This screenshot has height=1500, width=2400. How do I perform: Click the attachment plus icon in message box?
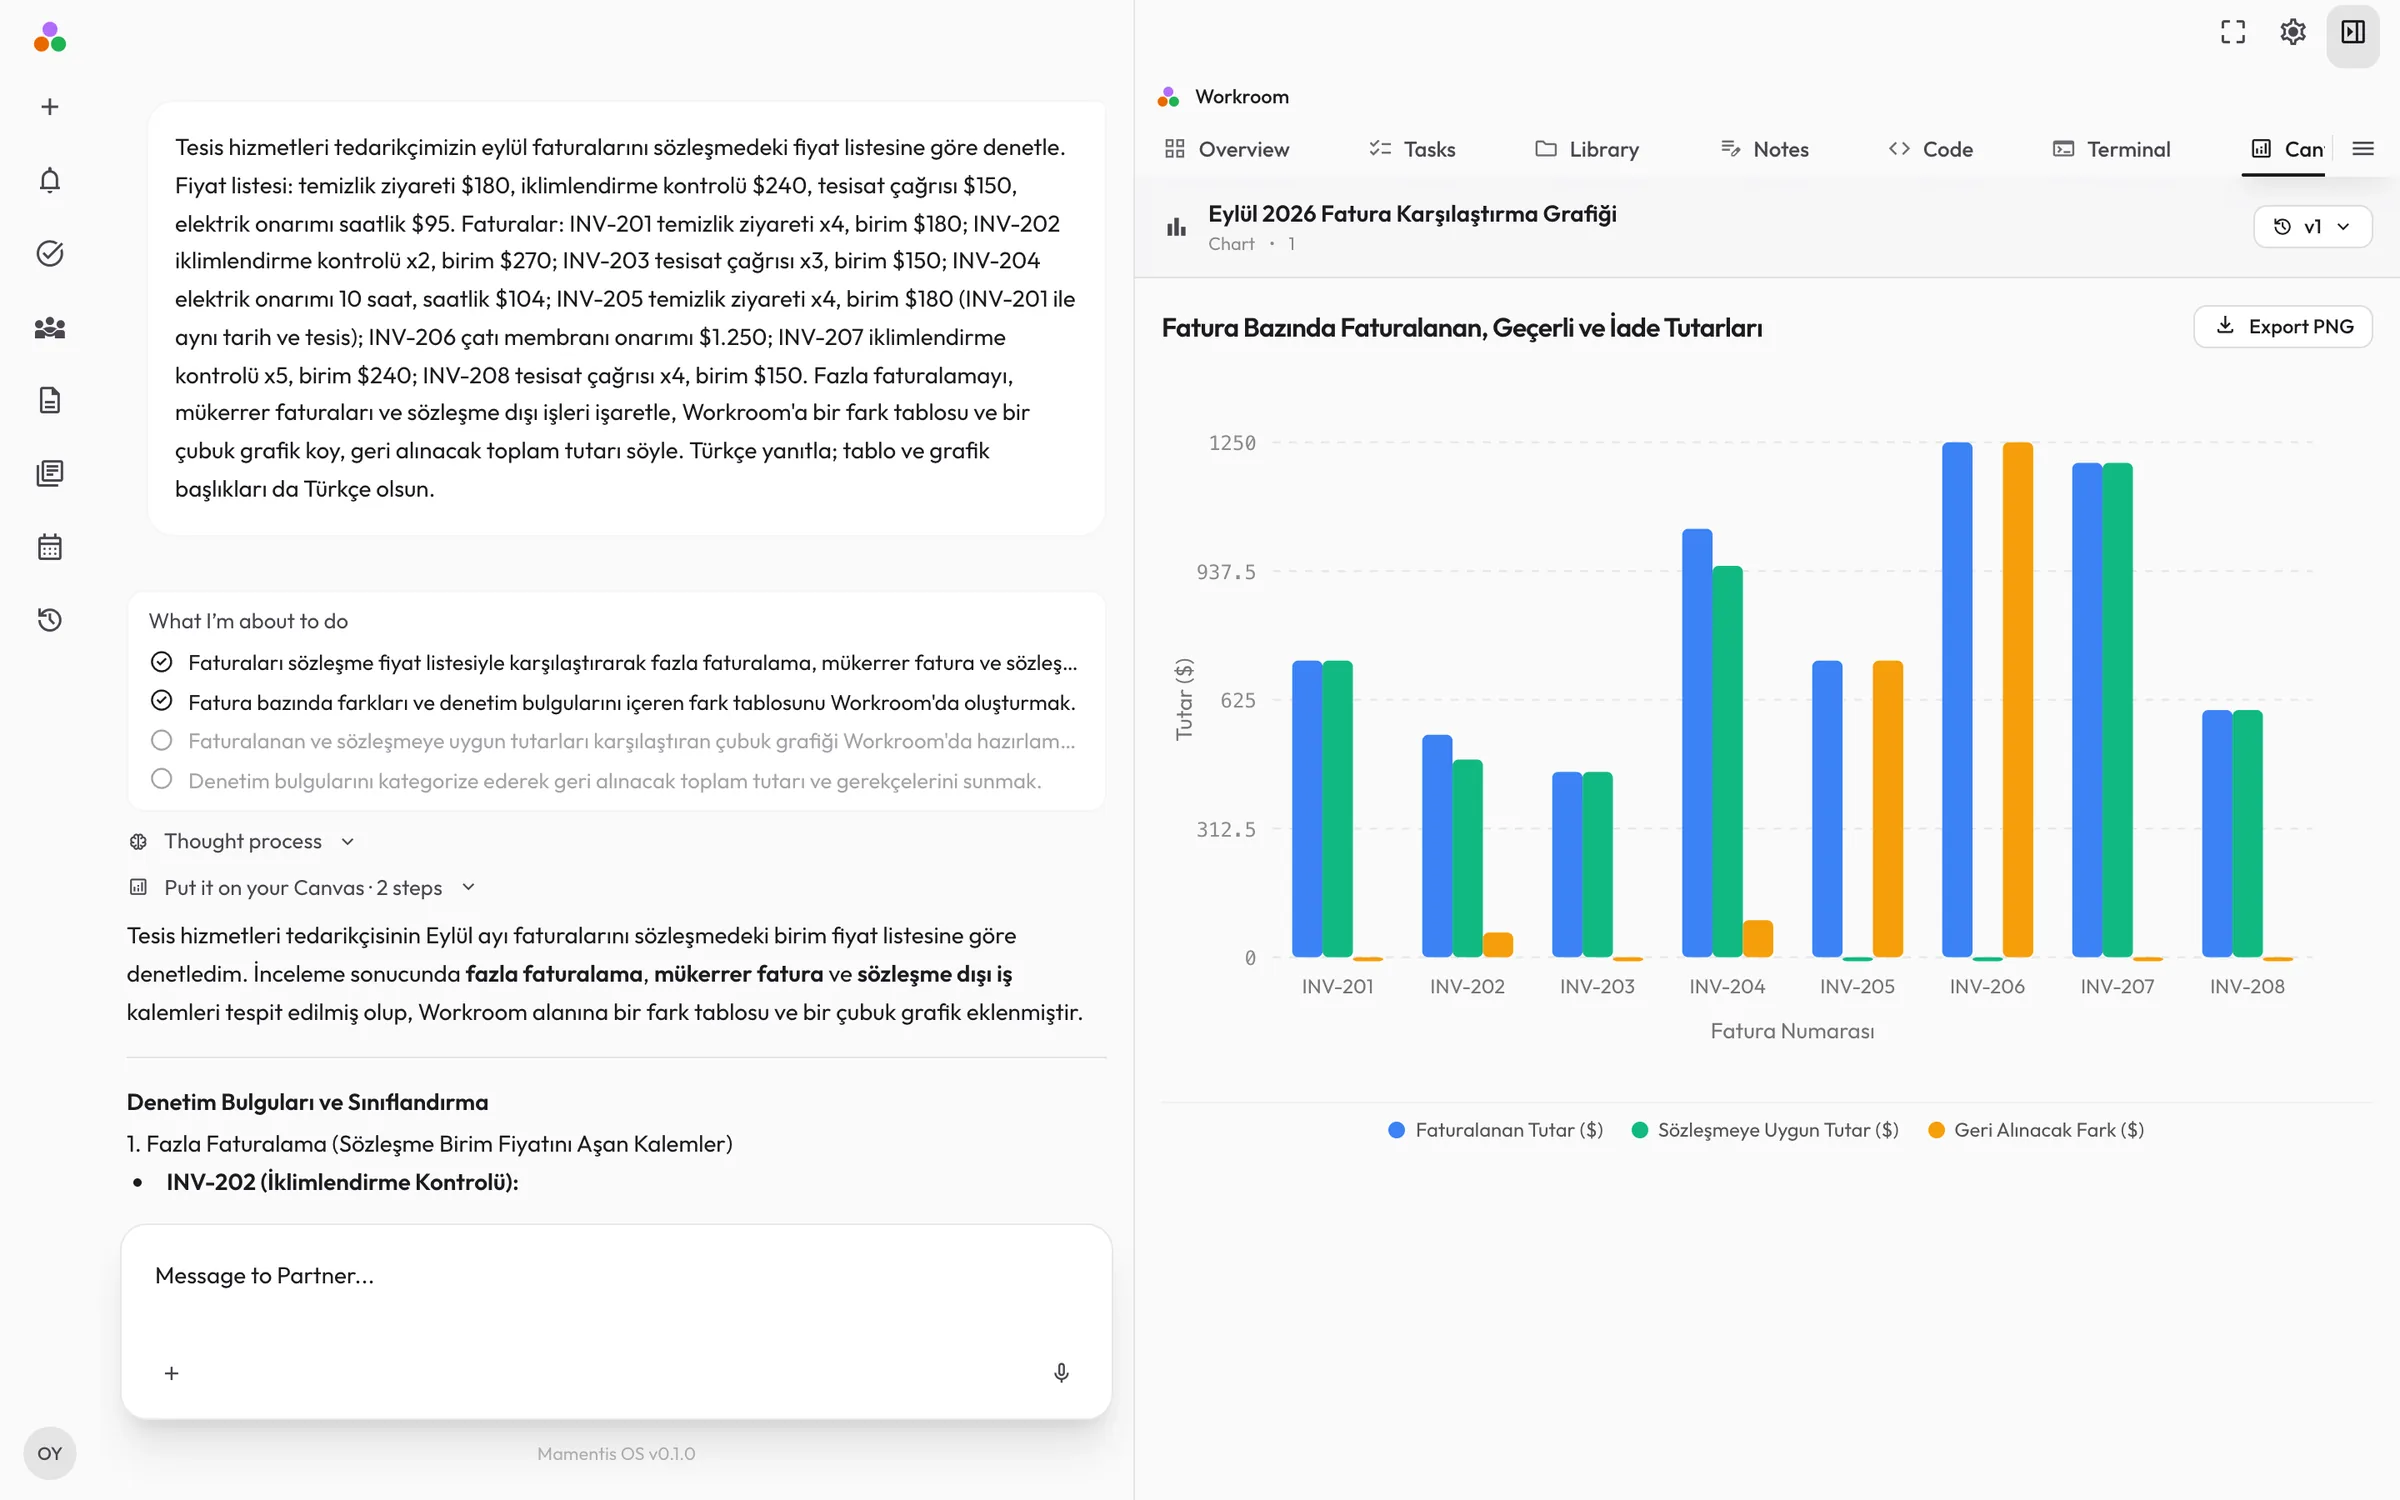tap(171, 1373)
